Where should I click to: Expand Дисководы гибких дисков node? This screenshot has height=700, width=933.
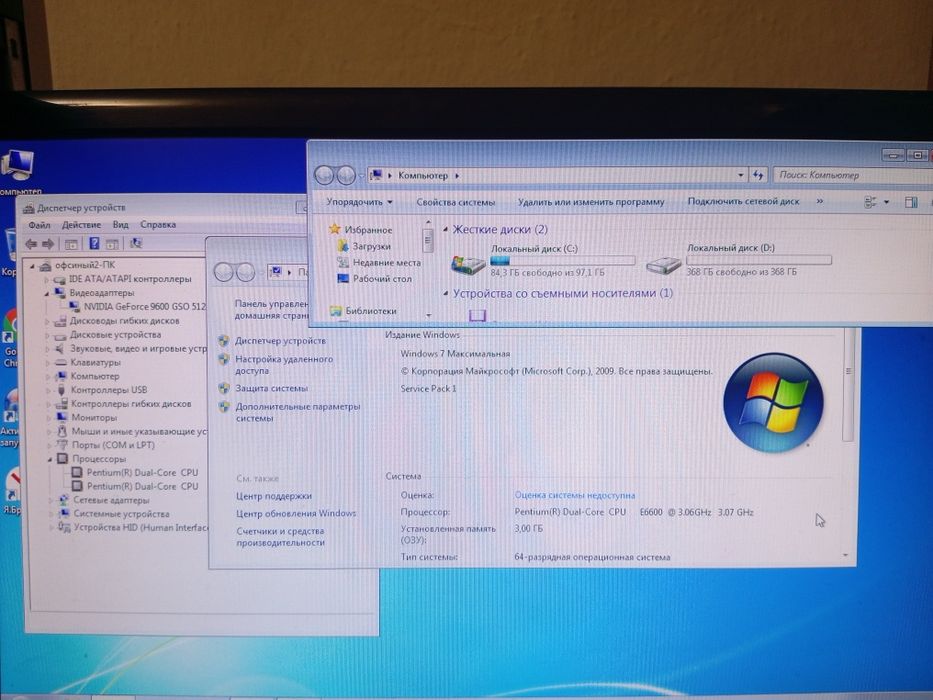click(x=48, y=321)
